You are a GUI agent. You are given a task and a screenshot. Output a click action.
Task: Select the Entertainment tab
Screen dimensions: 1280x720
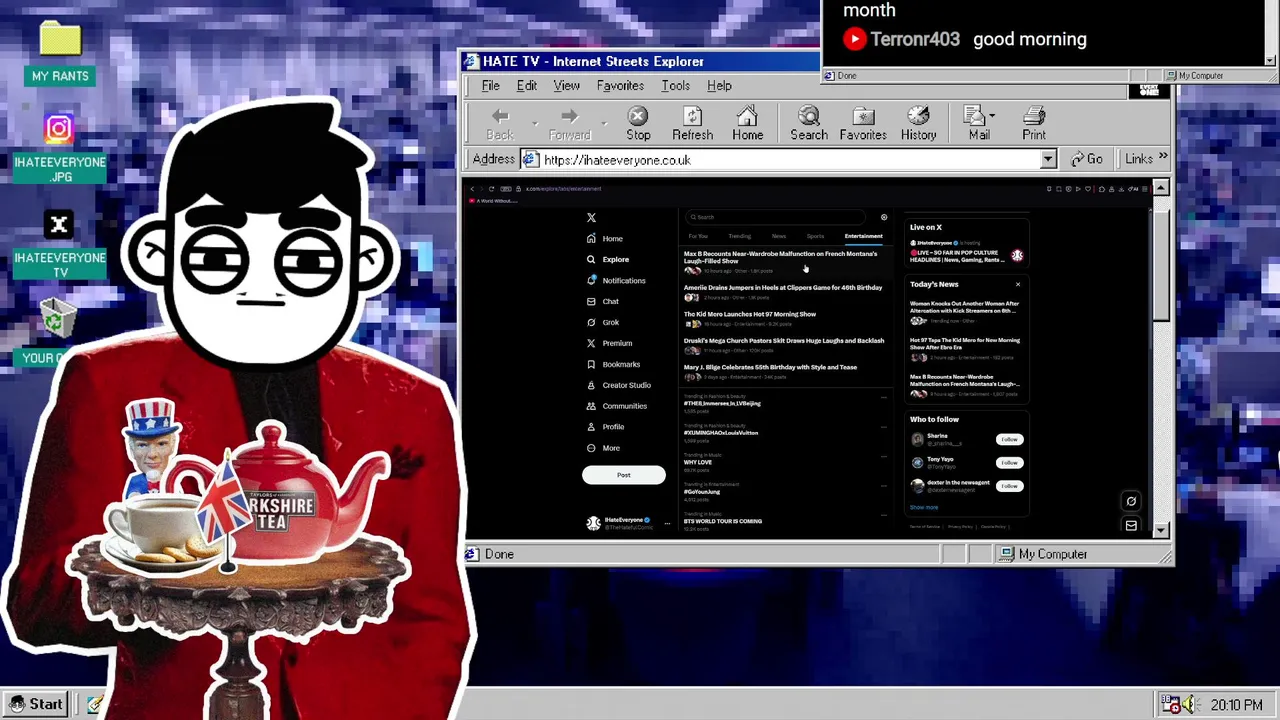coord(863,236)
